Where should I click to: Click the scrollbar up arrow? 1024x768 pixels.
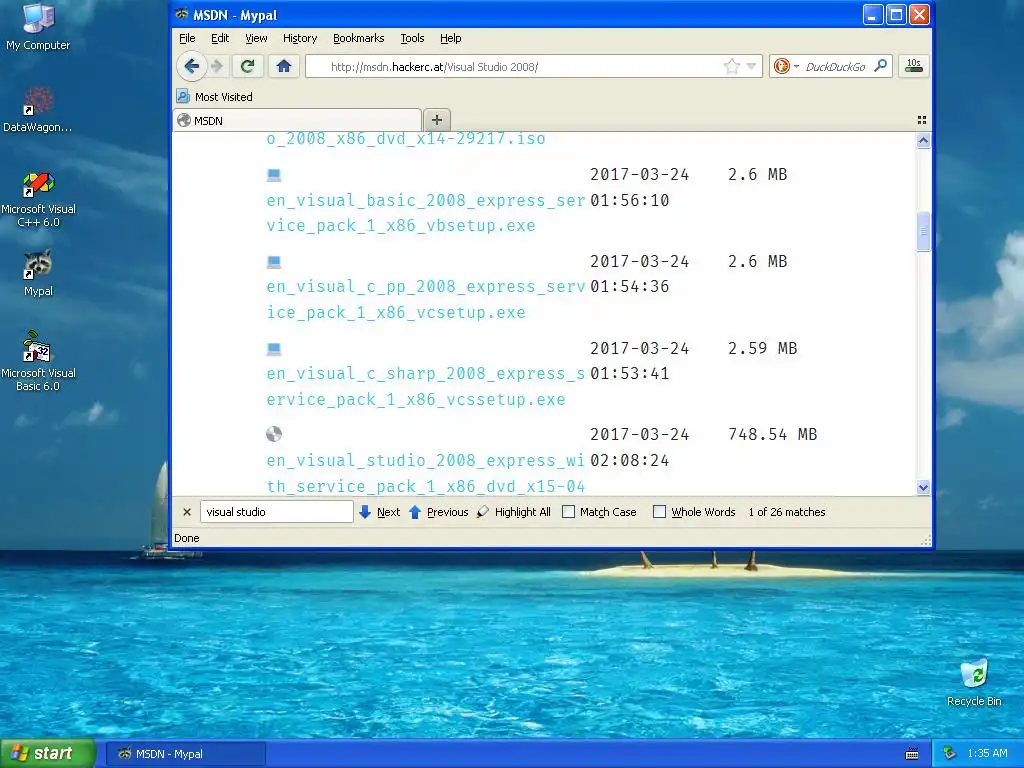tap(923, 140)
